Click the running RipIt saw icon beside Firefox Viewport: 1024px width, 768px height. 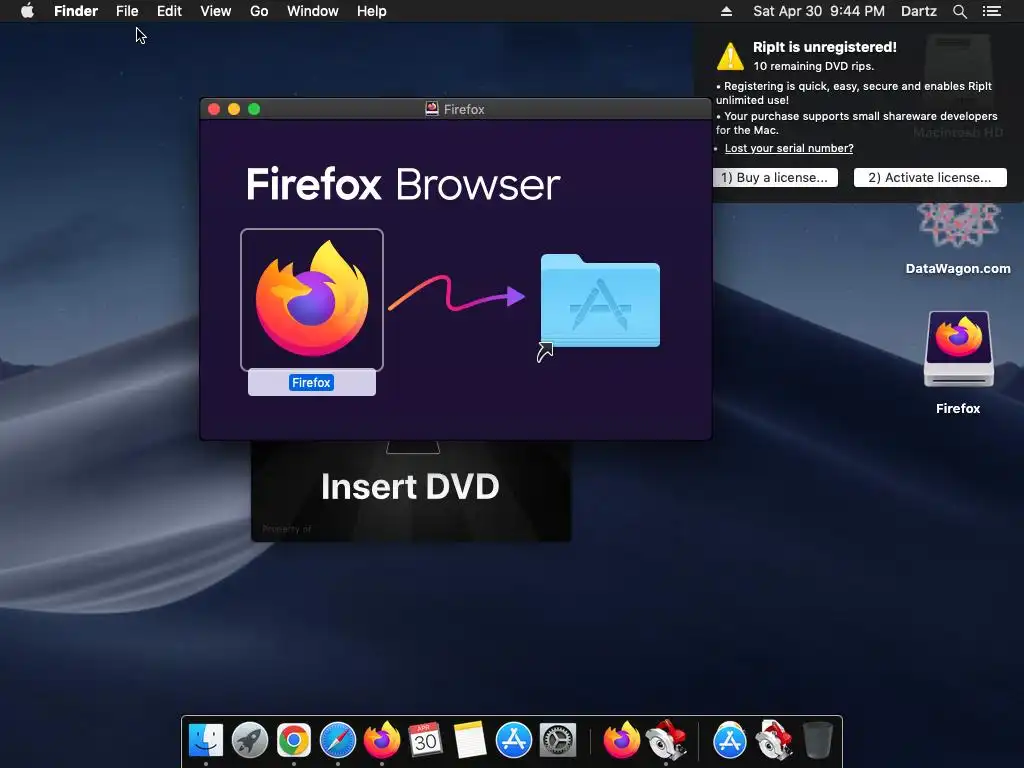coord(665,740)
